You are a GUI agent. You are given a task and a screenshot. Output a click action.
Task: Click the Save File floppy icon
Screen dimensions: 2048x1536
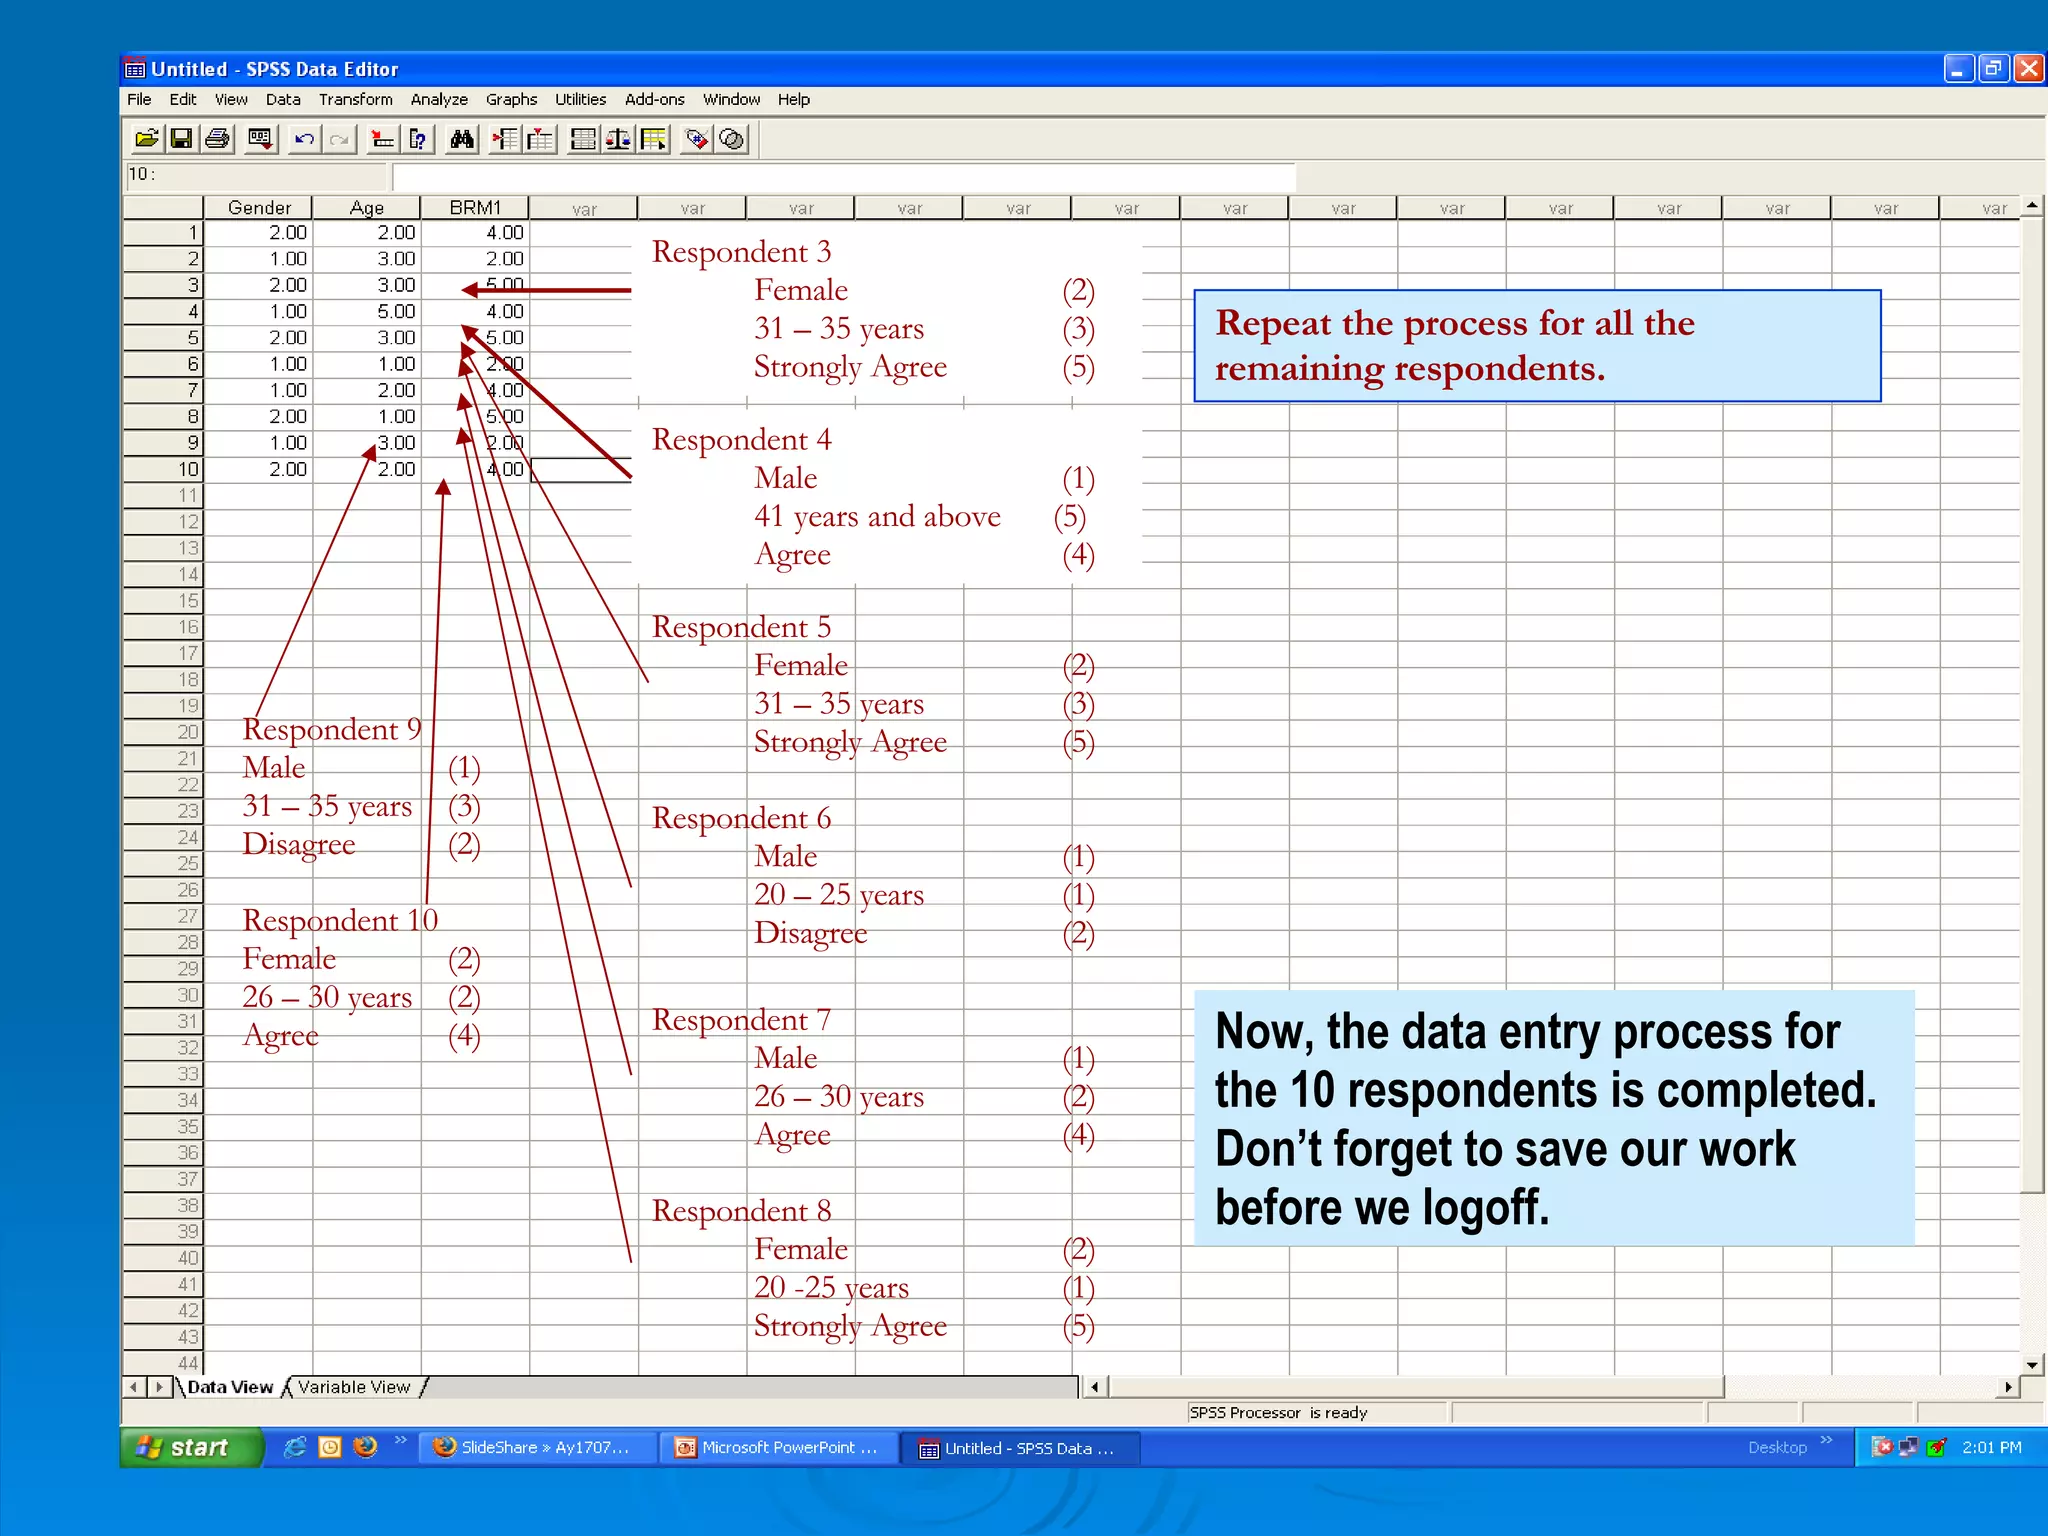[181, 139]
